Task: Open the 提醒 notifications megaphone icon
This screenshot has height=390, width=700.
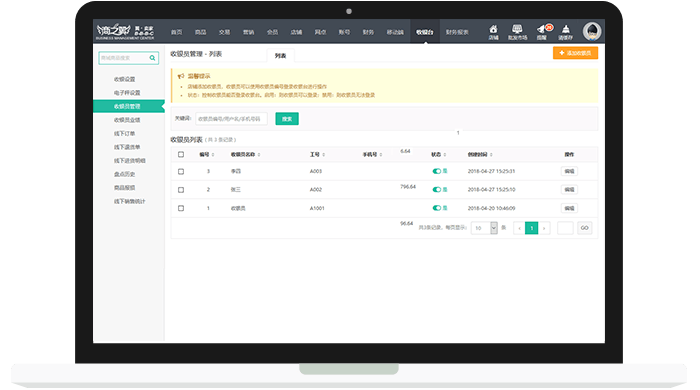Action: pyautogui.click(x=542, y=32)
